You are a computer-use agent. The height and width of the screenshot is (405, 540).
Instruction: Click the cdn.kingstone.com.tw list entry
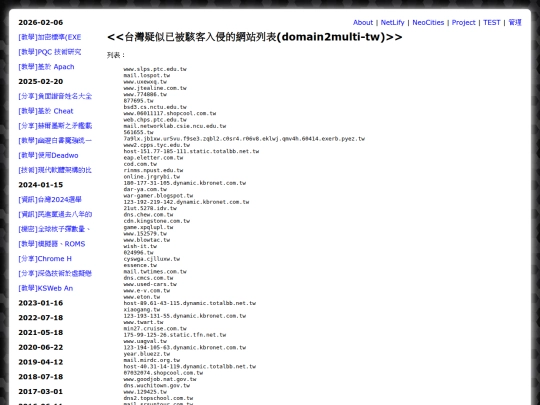157,221
